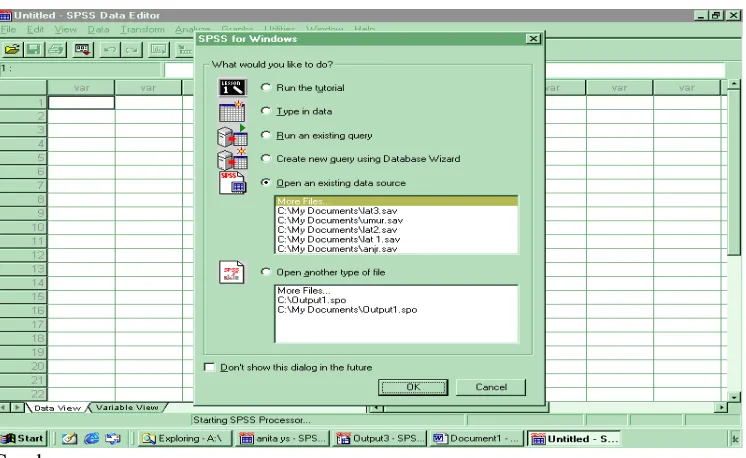The height and width of the screenshot is (458, 746).
Task: Click the another file type icon
Action: 232,272
